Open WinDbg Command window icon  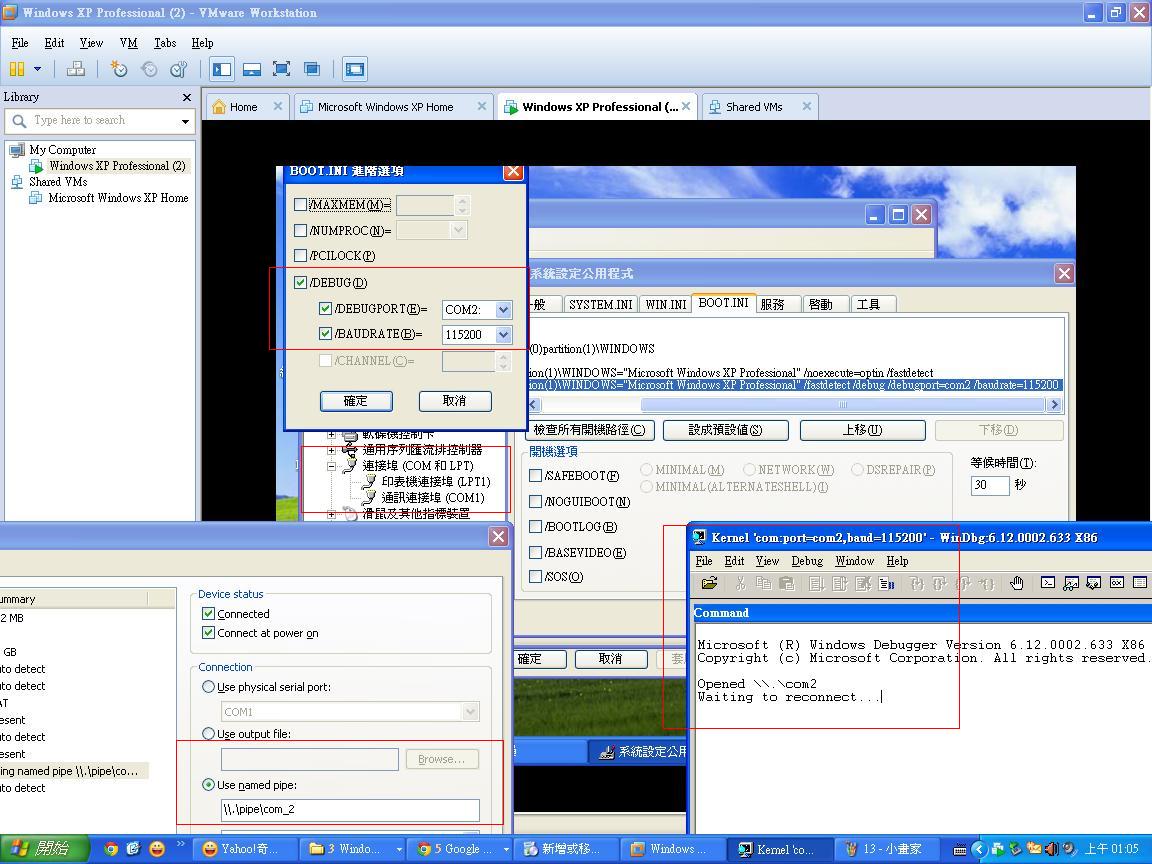click(x=1048, y=583)
